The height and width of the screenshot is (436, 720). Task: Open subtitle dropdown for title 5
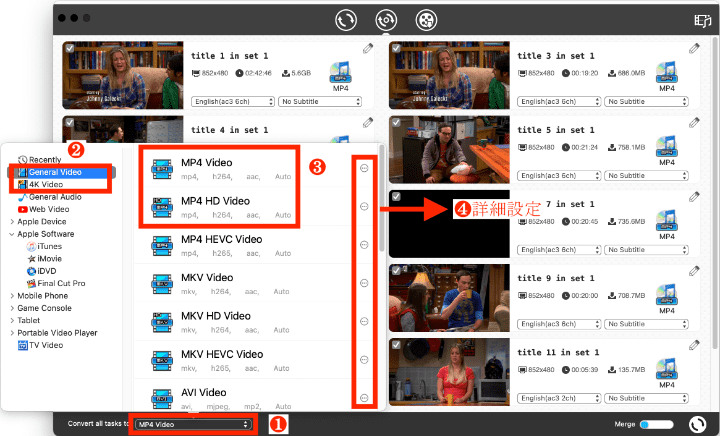[646, 176]
